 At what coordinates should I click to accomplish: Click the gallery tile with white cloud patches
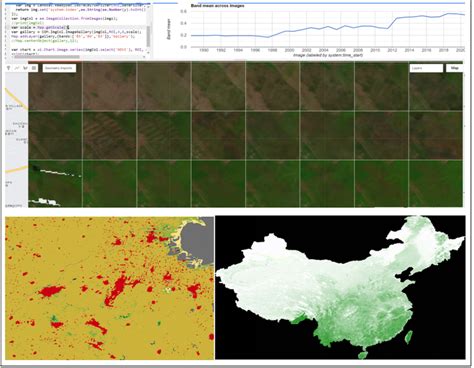click(x=55, y=184)
